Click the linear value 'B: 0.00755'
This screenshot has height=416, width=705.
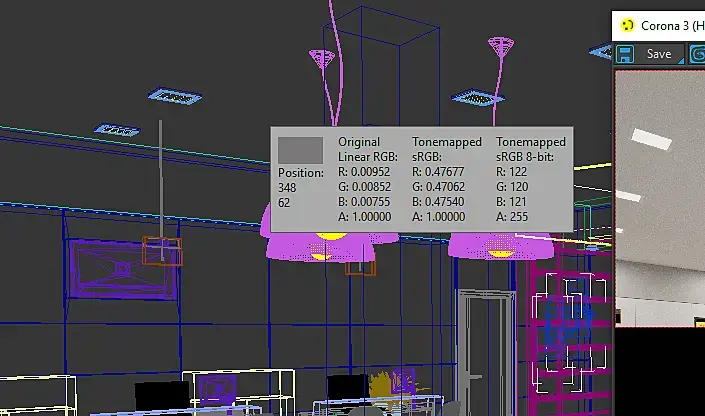pyautogui.click(x=364, y=201)
